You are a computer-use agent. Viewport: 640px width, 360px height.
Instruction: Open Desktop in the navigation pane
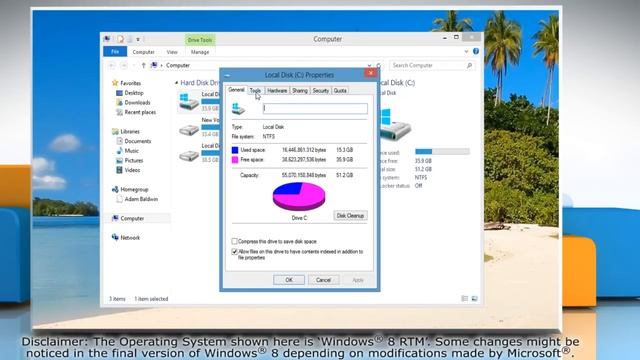(134, 93)
